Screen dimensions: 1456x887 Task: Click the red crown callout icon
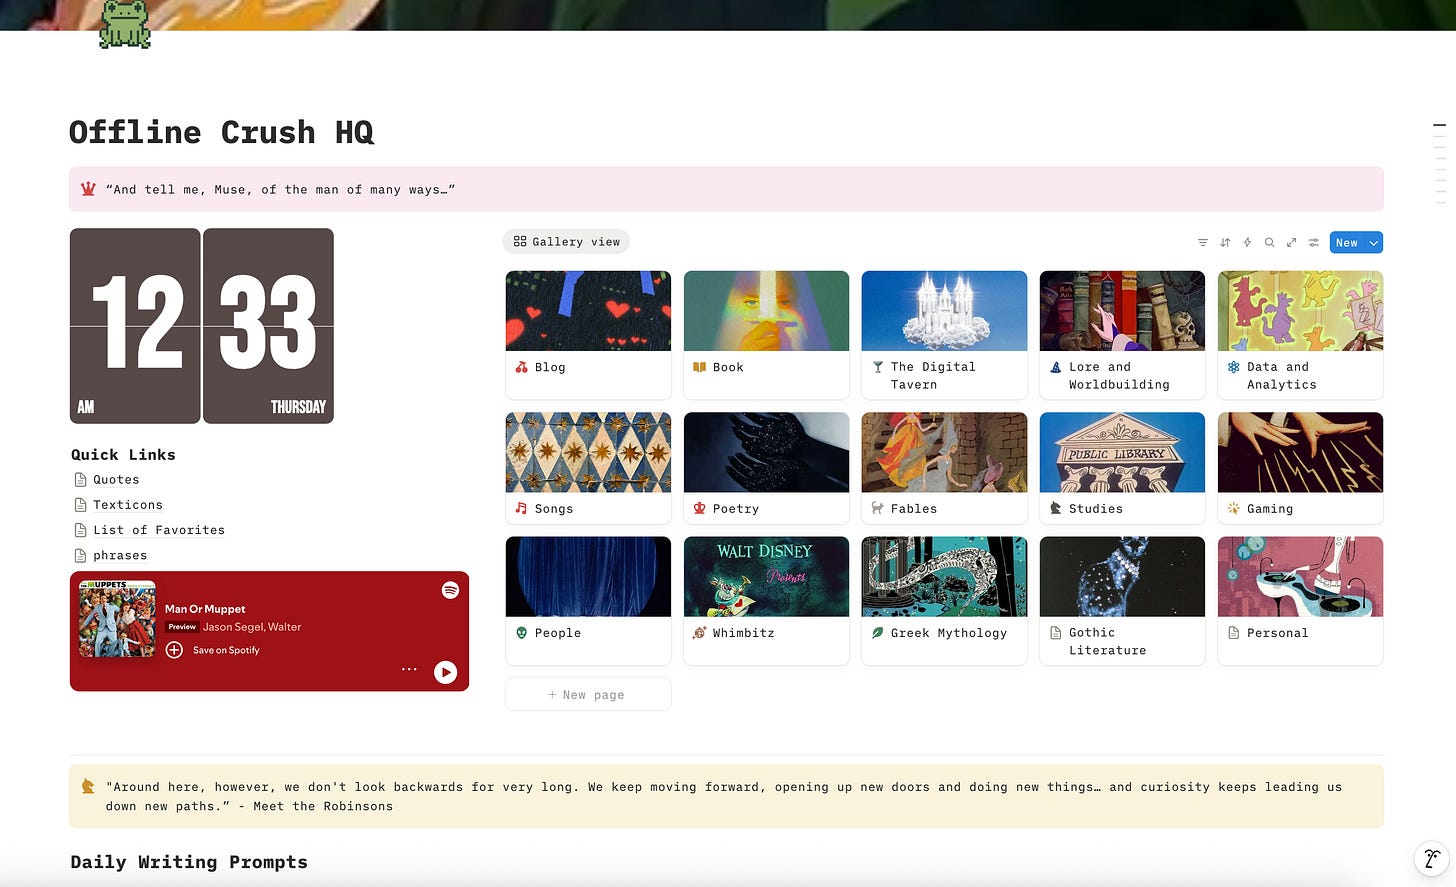(87, 189)
